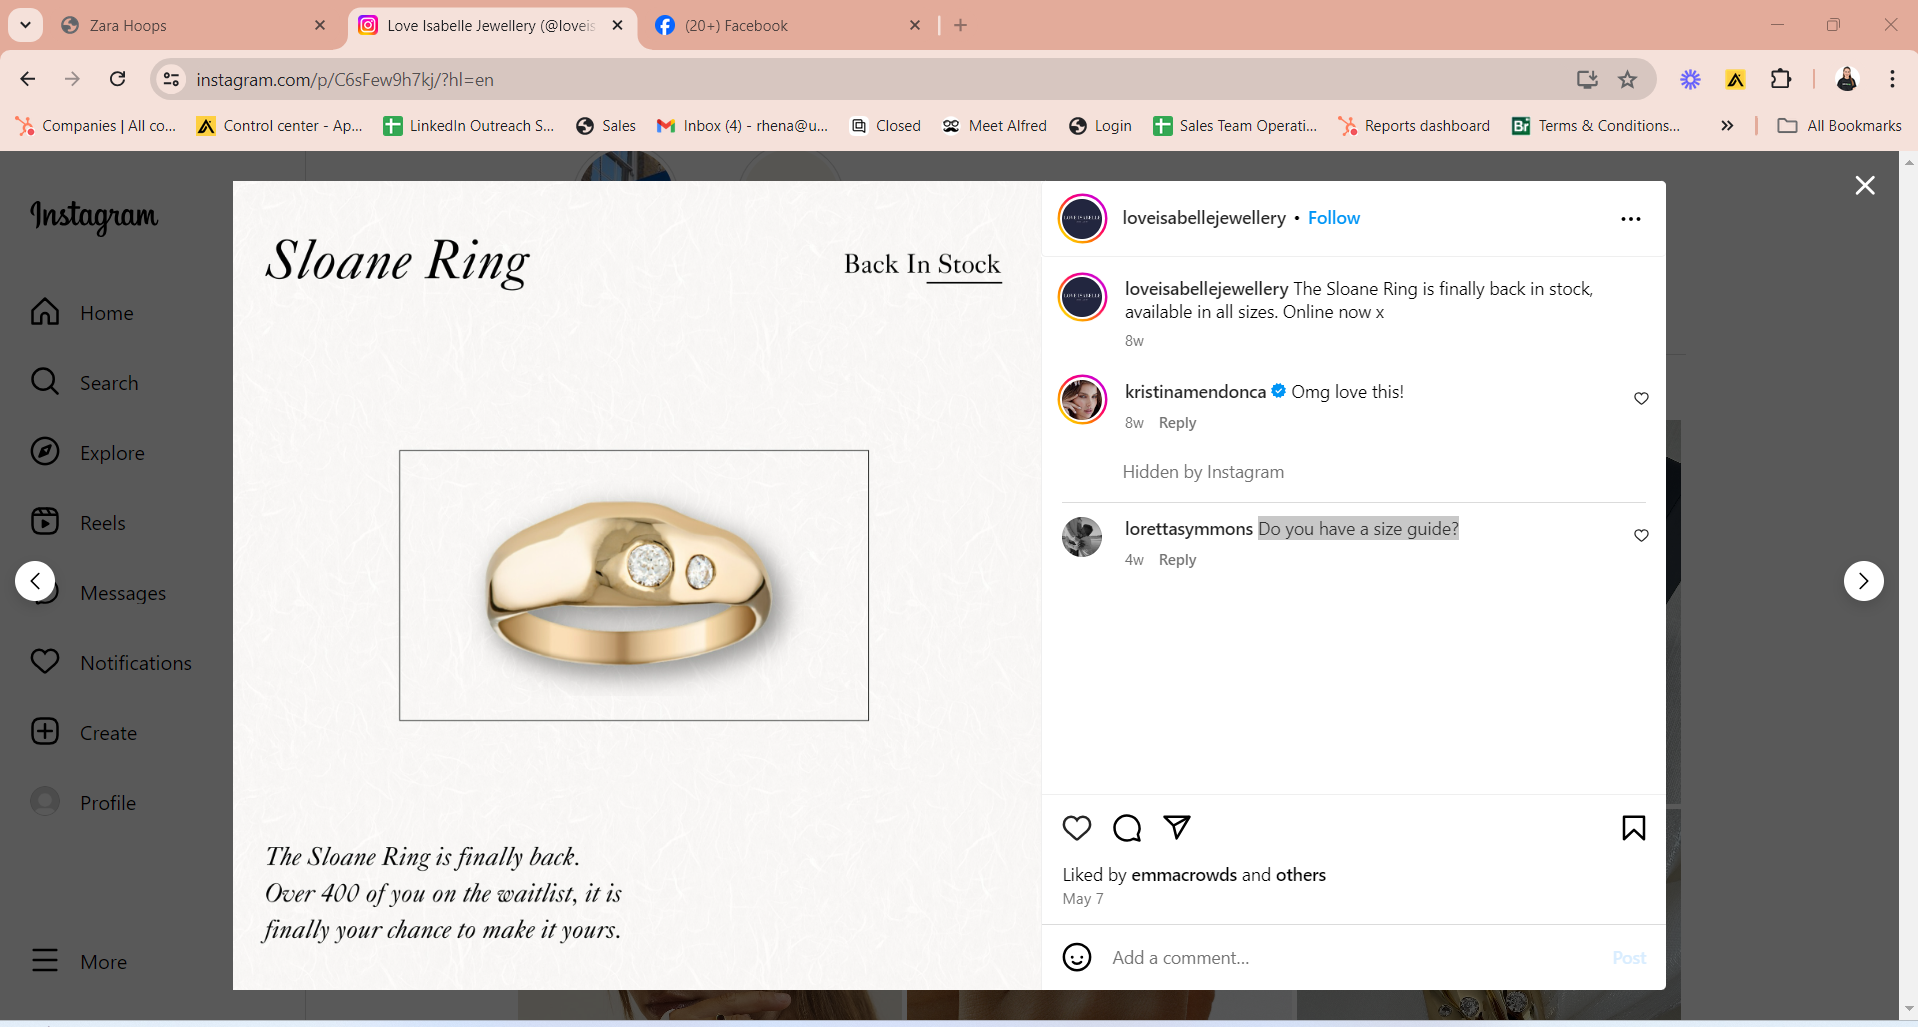Share the post via paper plane icon
The width and height of the screenshot is (1918, 1027).
pyautogui.click(x=1177, y=827)
